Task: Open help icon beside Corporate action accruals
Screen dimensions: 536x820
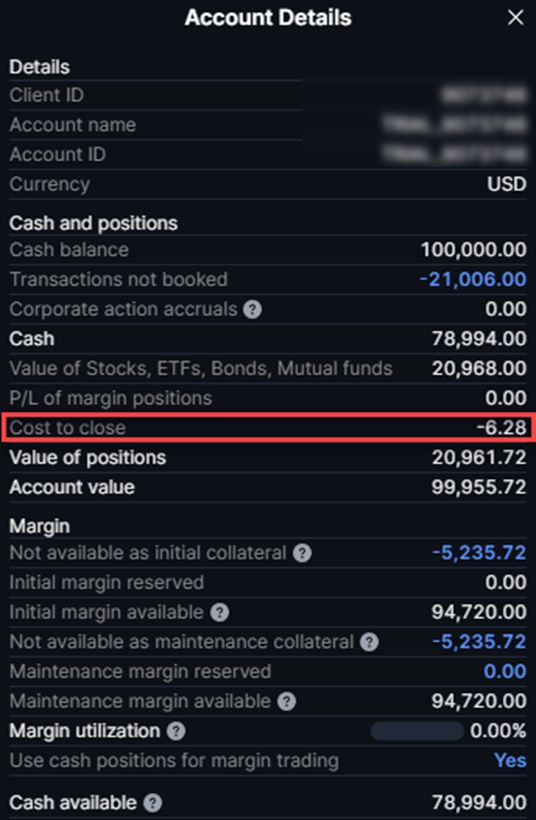Action: tap(252, 310)
